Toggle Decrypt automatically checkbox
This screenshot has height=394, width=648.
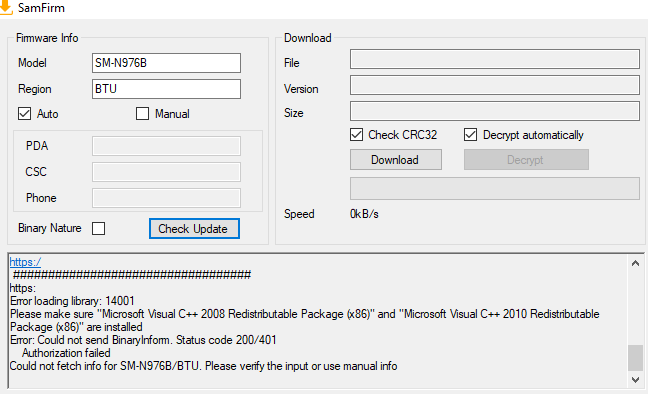pyautogui.click(x=470, y=135)
